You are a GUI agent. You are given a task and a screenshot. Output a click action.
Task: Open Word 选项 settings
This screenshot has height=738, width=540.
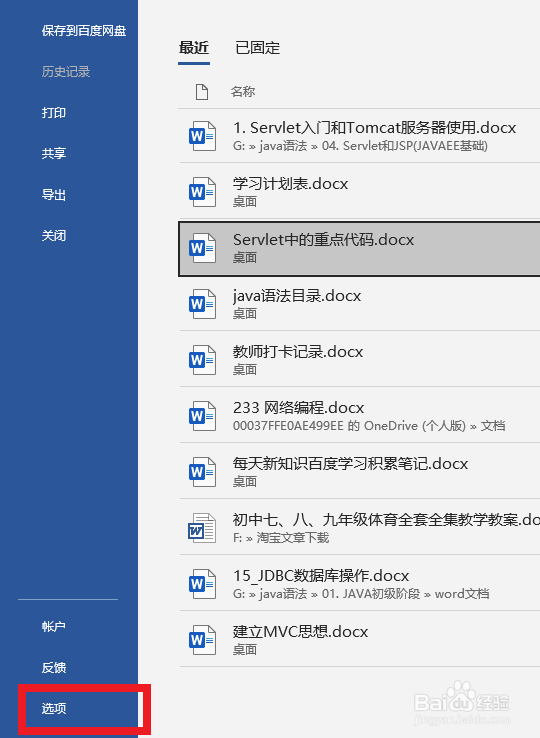pyautogui.click(x=54, y=708)
